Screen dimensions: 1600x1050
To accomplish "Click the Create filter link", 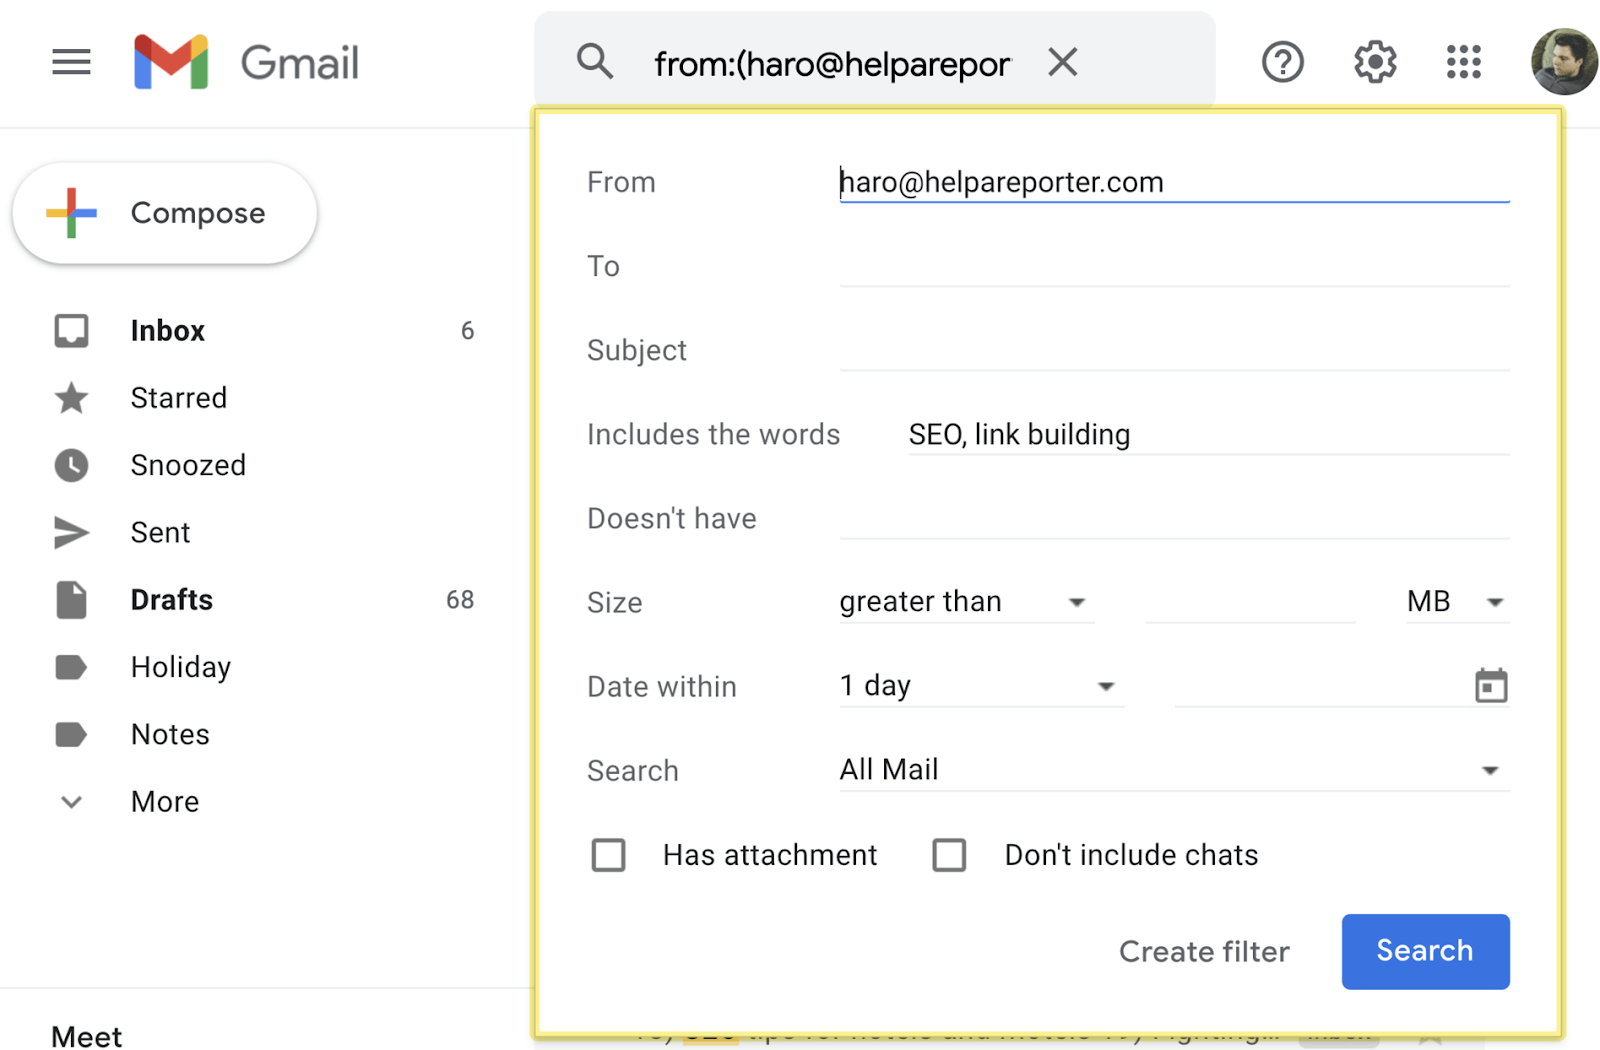I will pos(1204,951).
